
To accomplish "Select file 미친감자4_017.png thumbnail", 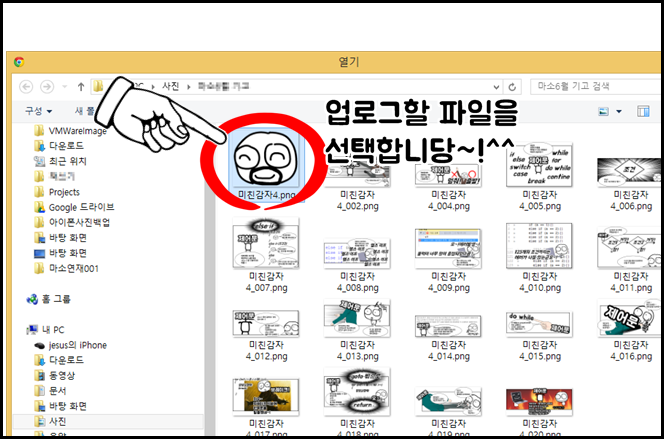I will [266, 397].
